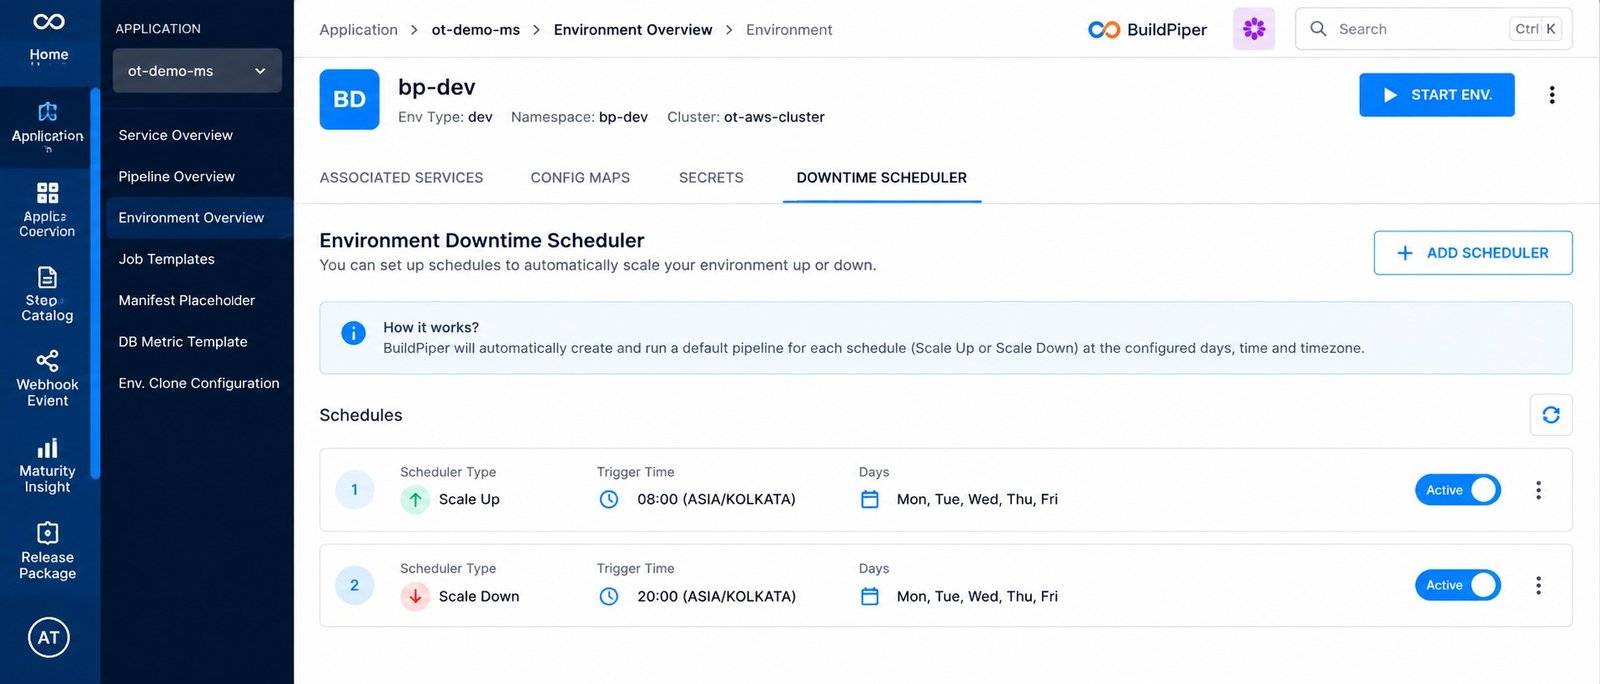
Task: Click the Add Scheduler button
Action: pos(1472,253)
